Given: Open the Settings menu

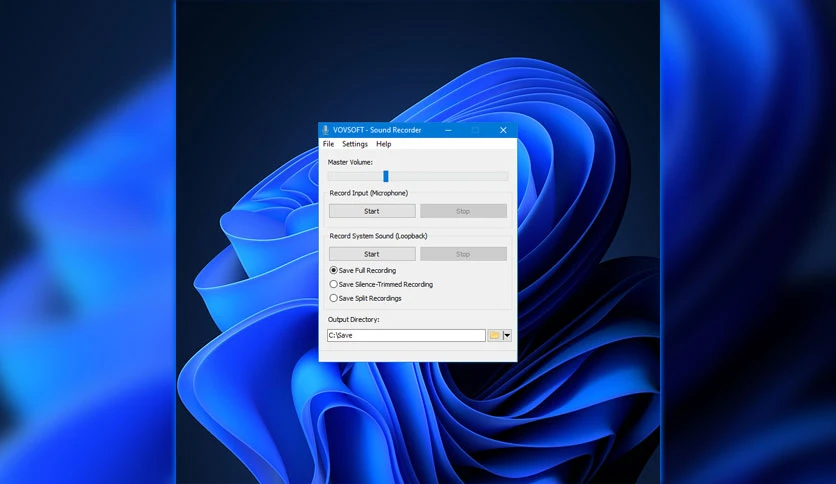Looking at the screenshot, I should 355,144.
